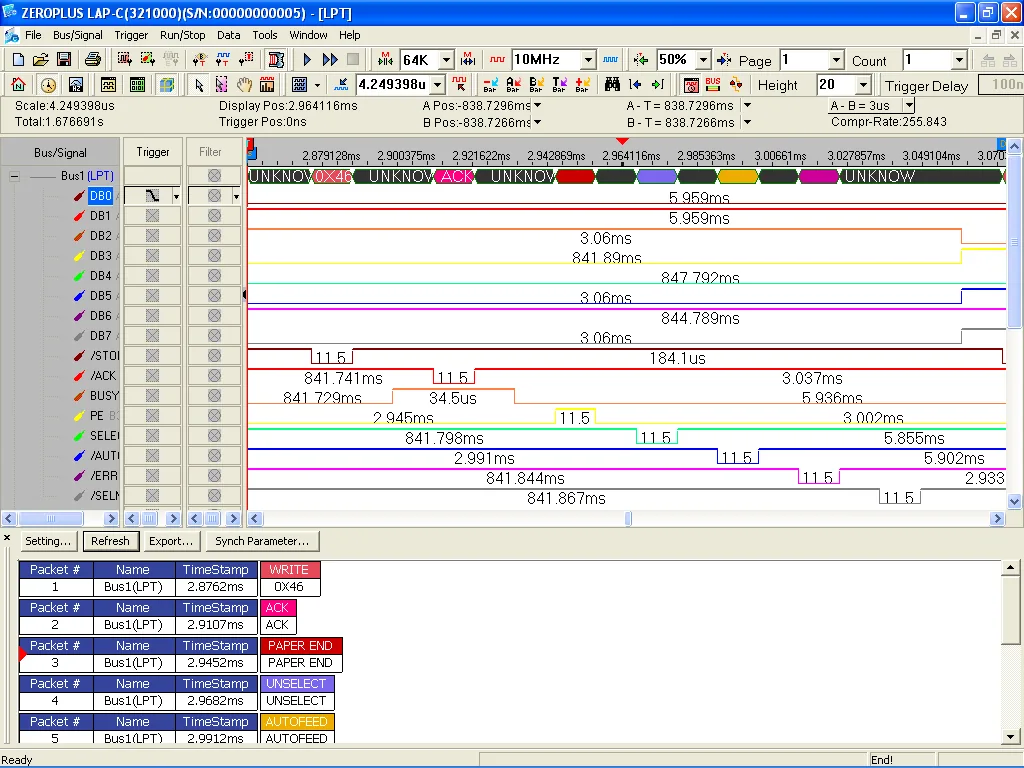
Task: Click the previous edge arrow icon
Action: (x=635, y=85)
